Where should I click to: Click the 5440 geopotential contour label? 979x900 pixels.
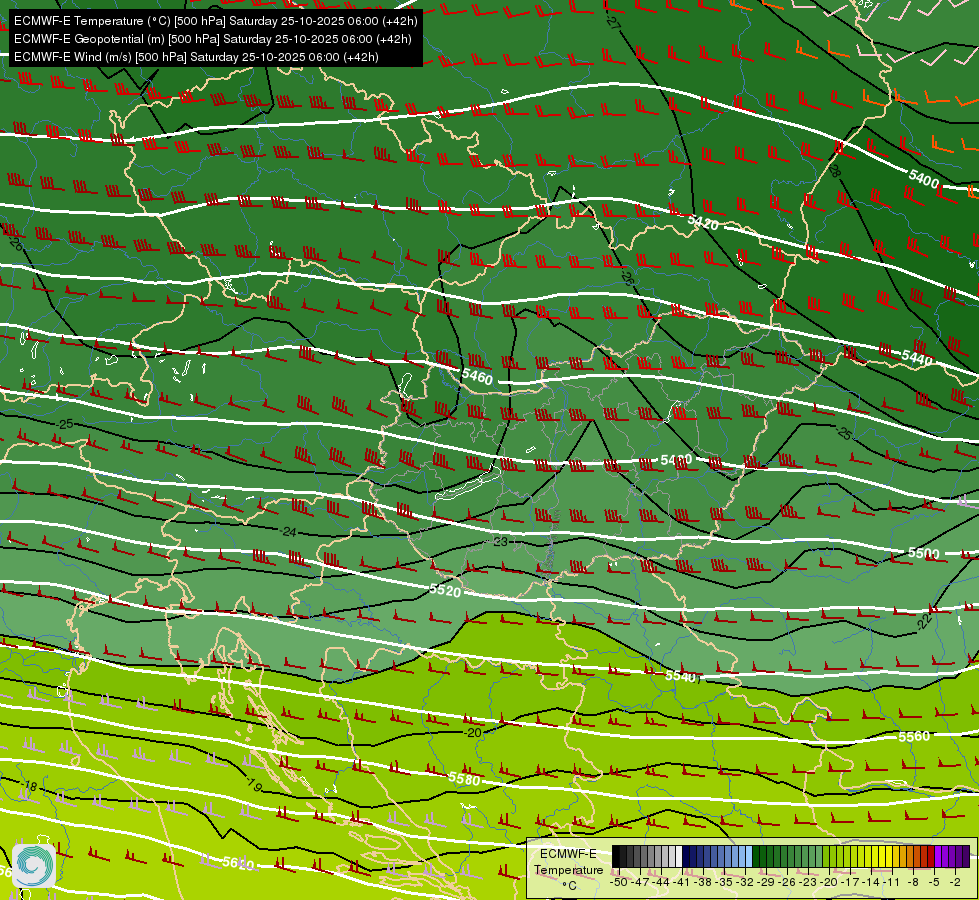(x=917, y=358)
